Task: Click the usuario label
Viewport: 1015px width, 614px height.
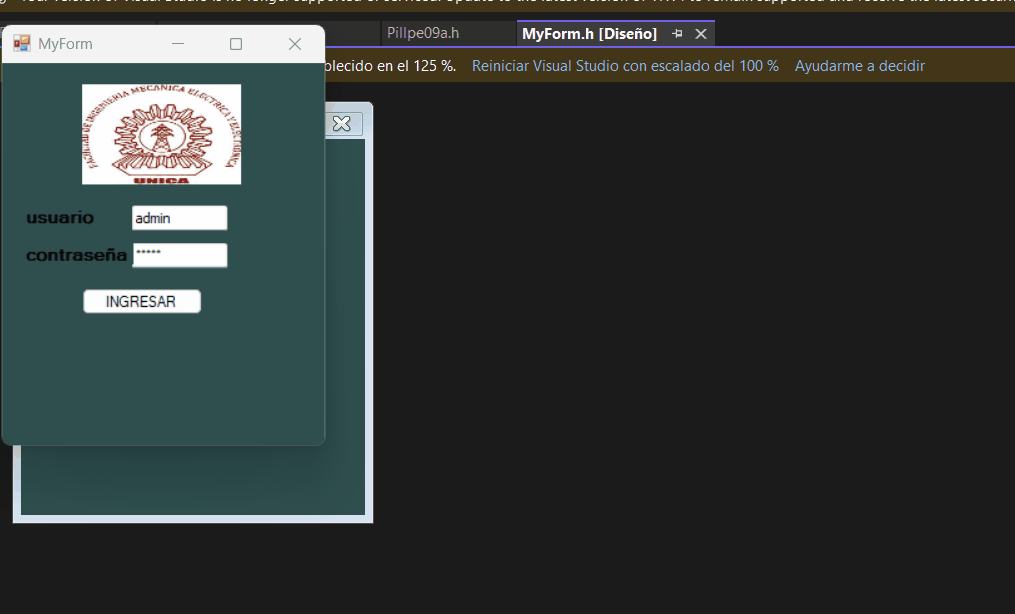Action: click(x=60, y=217)
